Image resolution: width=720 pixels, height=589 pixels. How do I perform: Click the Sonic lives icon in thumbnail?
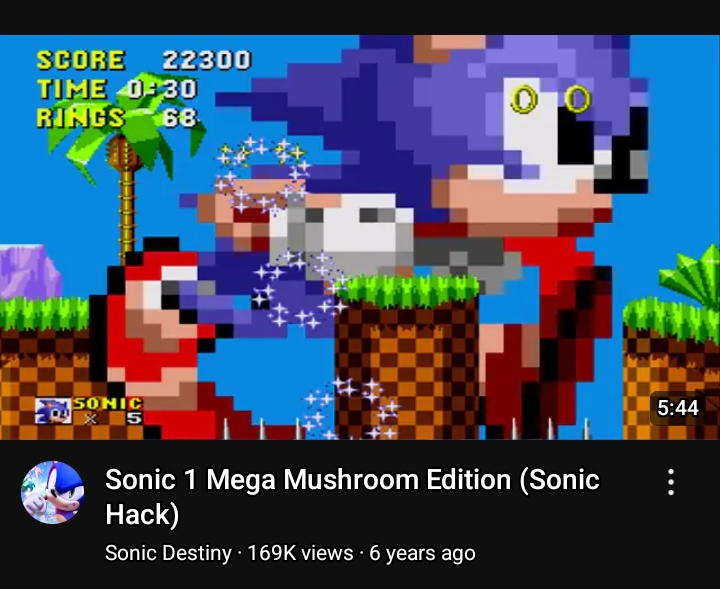pyautogui.click(x=53, y=411)
